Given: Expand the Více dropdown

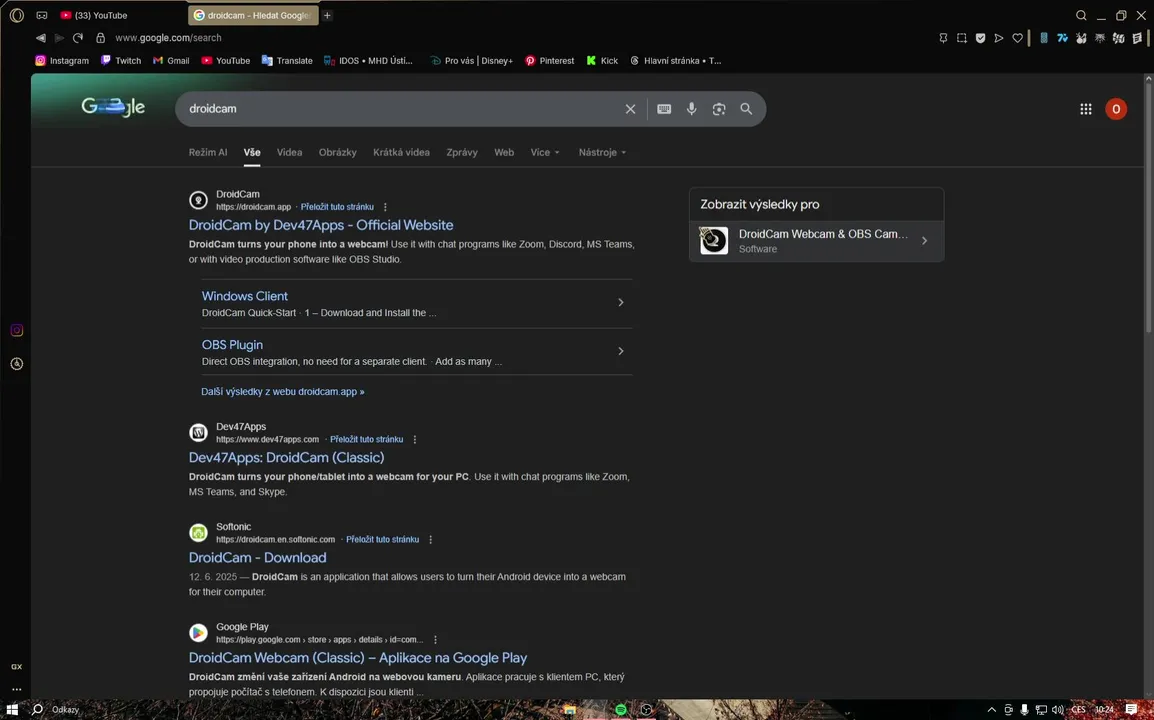Looking at the screenshot, I should click(545, 152).
